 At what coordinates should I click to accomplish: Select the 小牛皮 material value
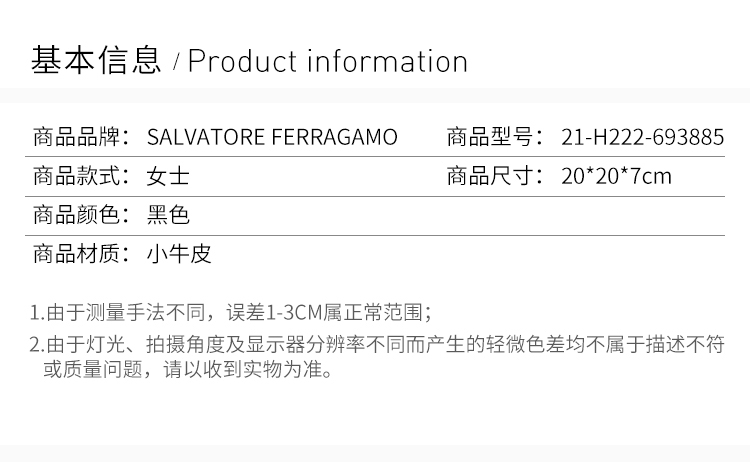pos(179,254)
